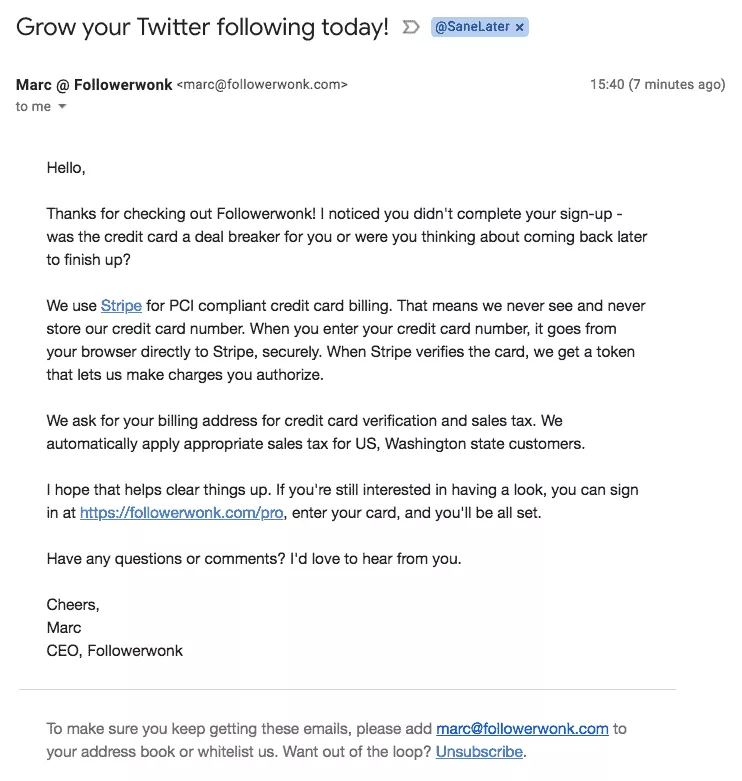This screenshot has height=781, width=742.
Task: Click the Unsubscribe link
Action: coord(478,751)
